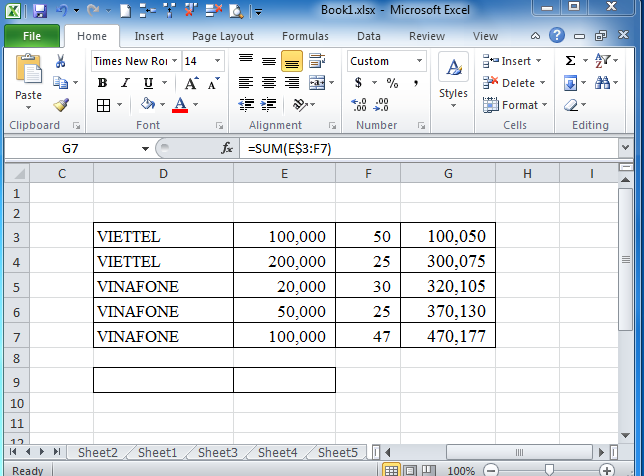The height and width of the screenshot is (476, 644).
Task: Toggle Bottom Align button
Action: coord(292,61)
